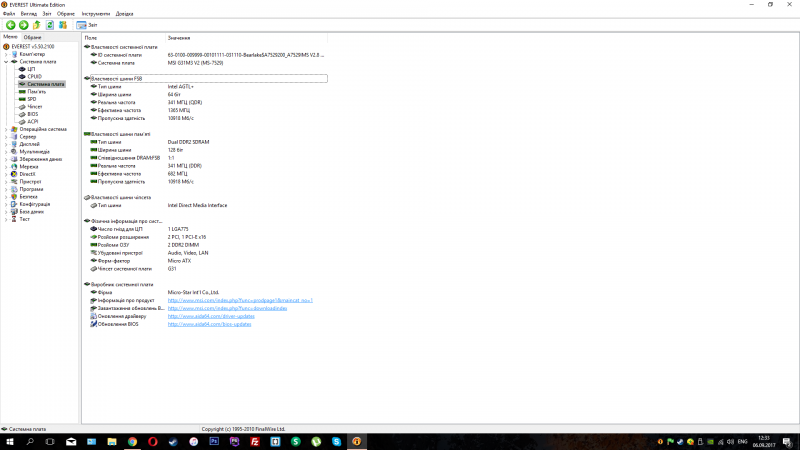Open the Інформація про продукт msi.com link

point(240,301)
